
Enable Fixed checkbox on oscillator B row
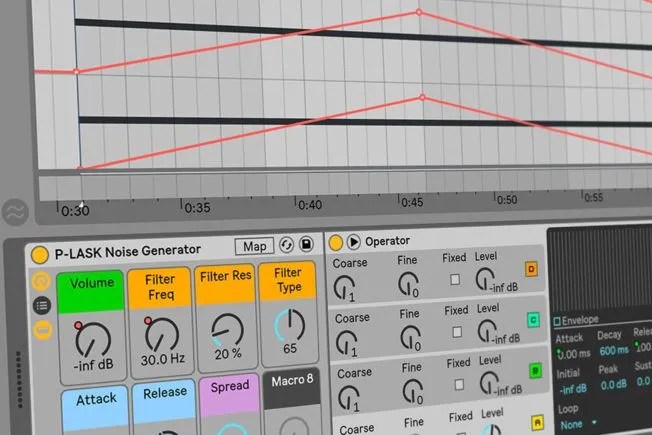coord(459,385)
